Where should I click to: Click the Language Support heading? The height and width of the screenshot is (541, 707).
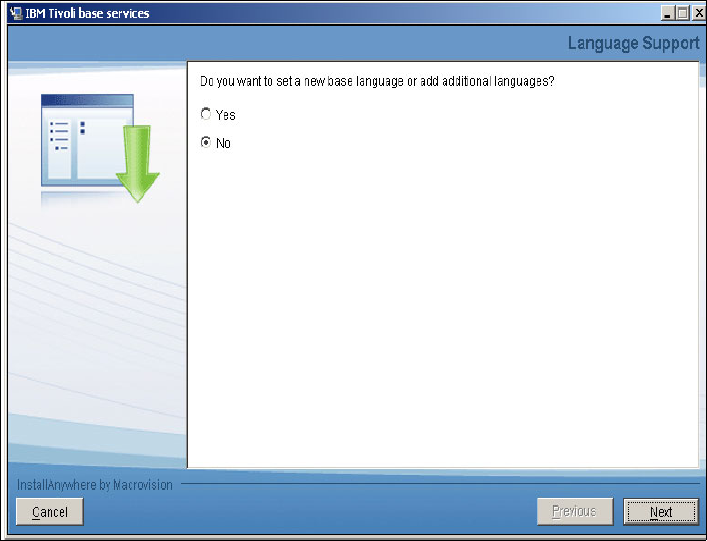634,43
